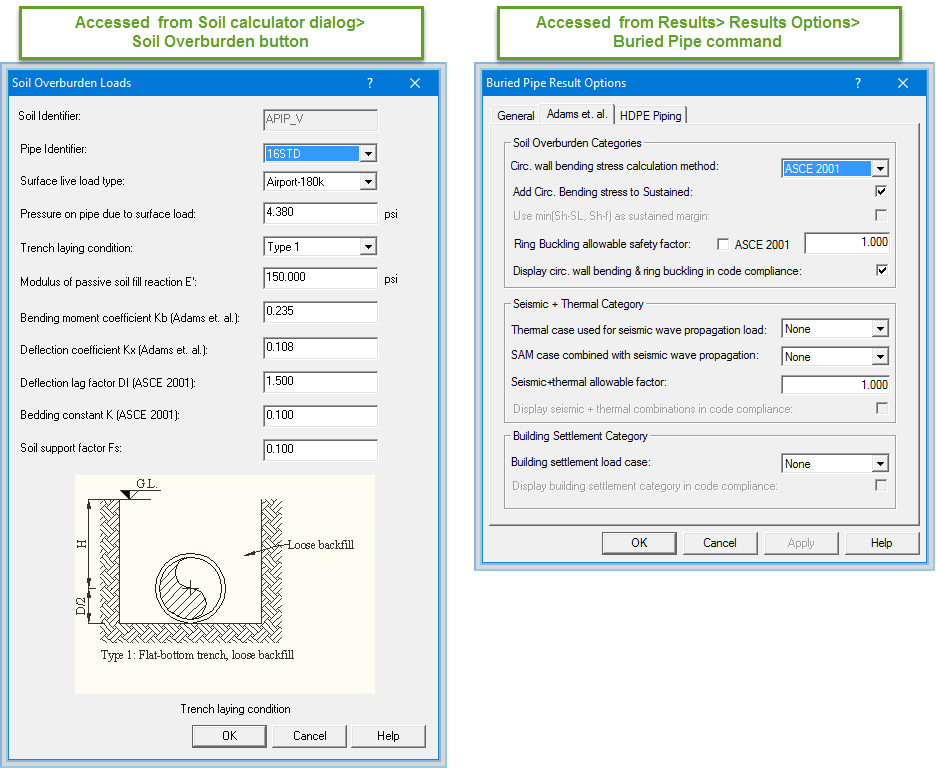Click the Soil Identifier field showing APIP_V
The height and width of the screenshot is (768, 936).
321,119
